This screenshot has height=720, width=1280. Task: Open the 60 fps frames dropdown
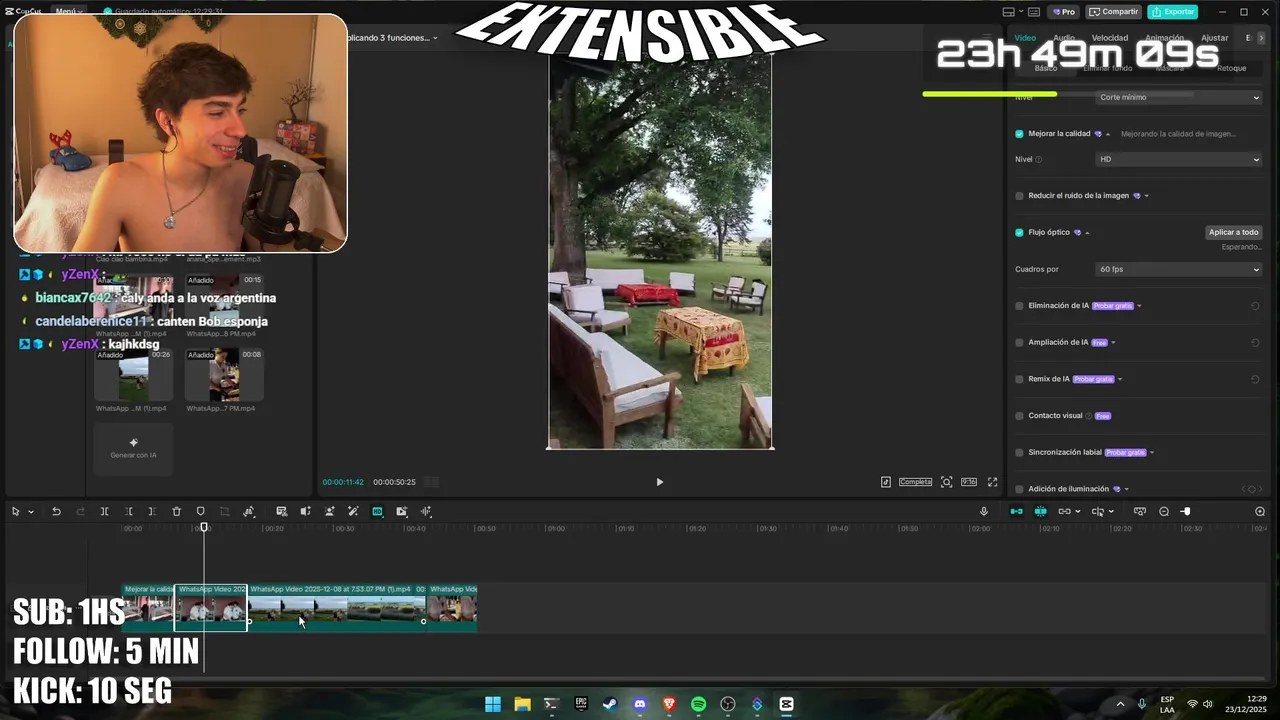coord(1179,269)
